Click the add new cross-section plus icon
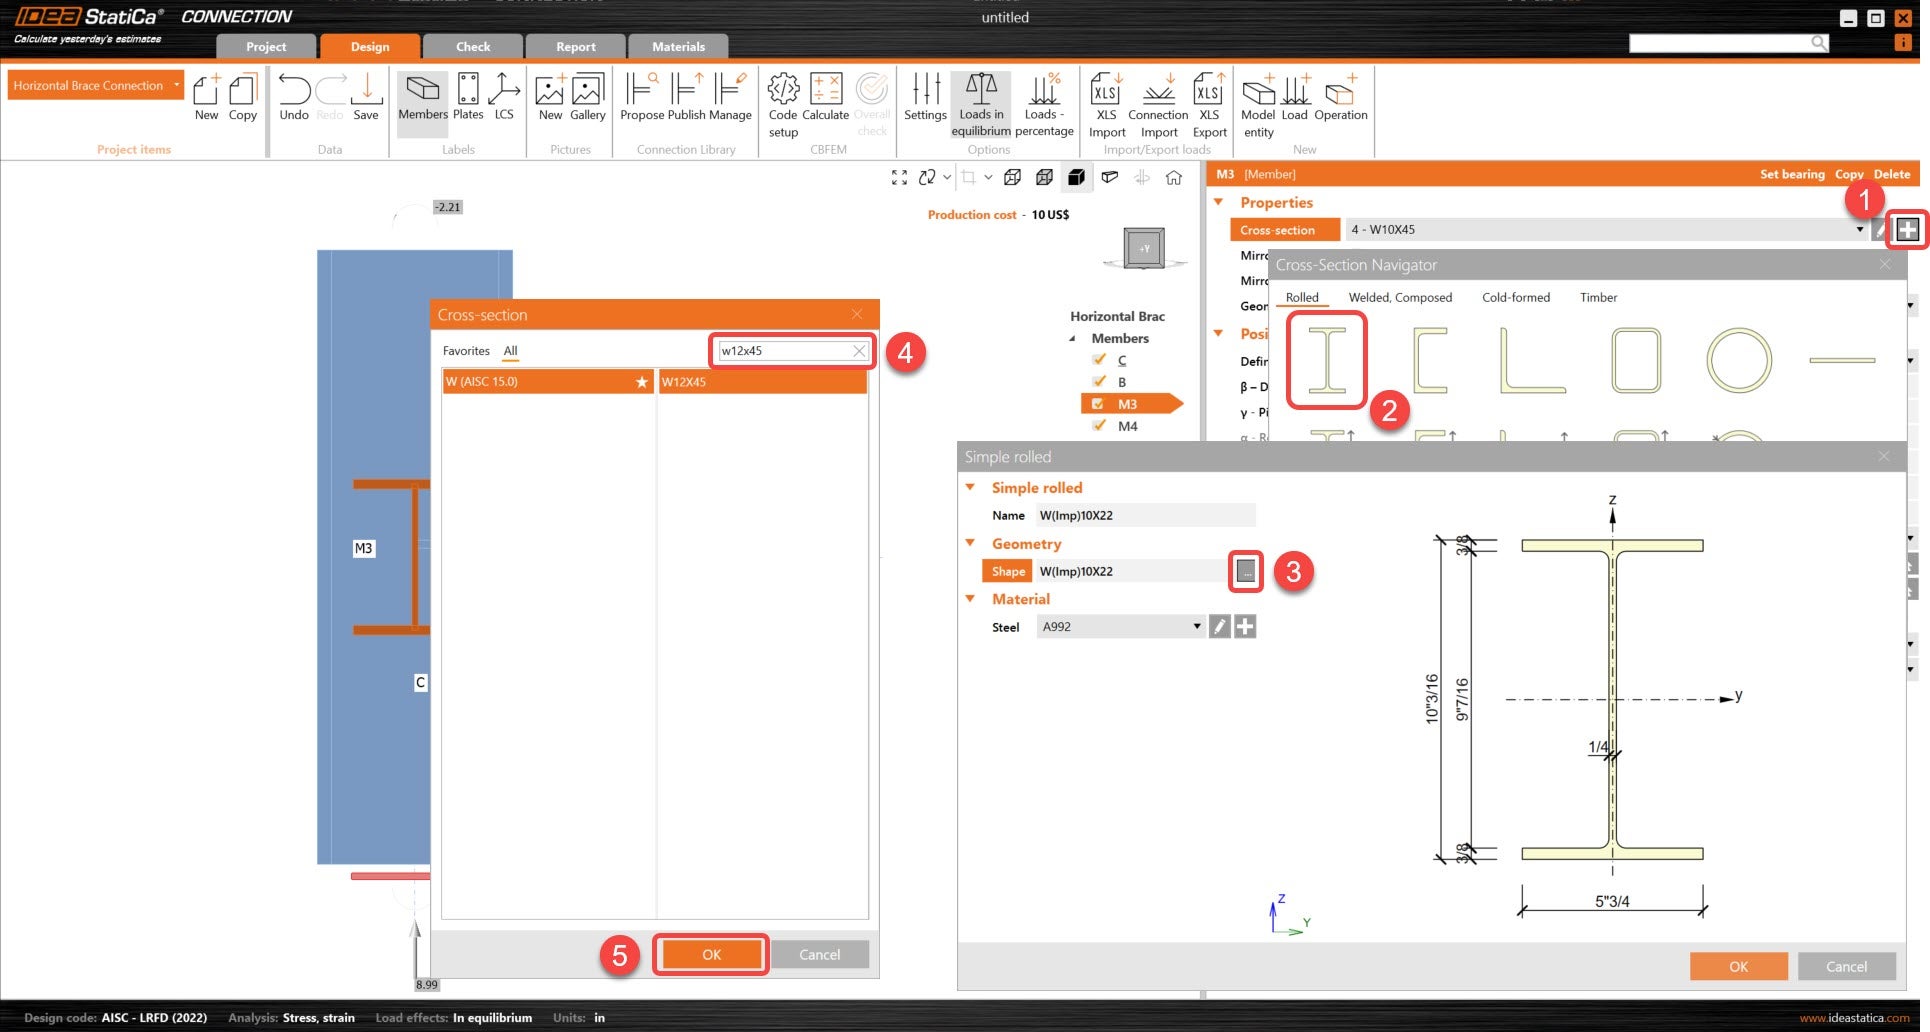1930x1032 pixels. click(1907, 230)
